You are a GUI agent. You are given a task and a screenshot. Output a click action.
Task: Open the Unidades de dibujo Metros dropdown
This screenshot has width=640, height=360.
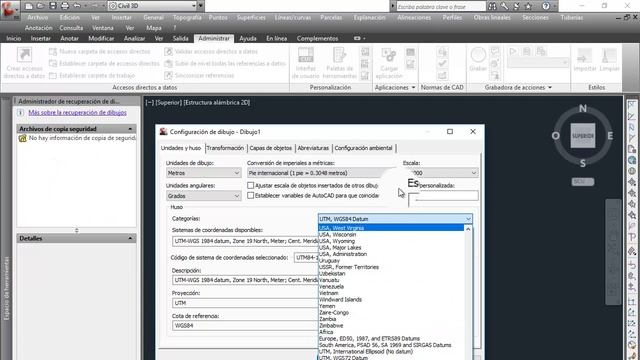click(203, 173)
